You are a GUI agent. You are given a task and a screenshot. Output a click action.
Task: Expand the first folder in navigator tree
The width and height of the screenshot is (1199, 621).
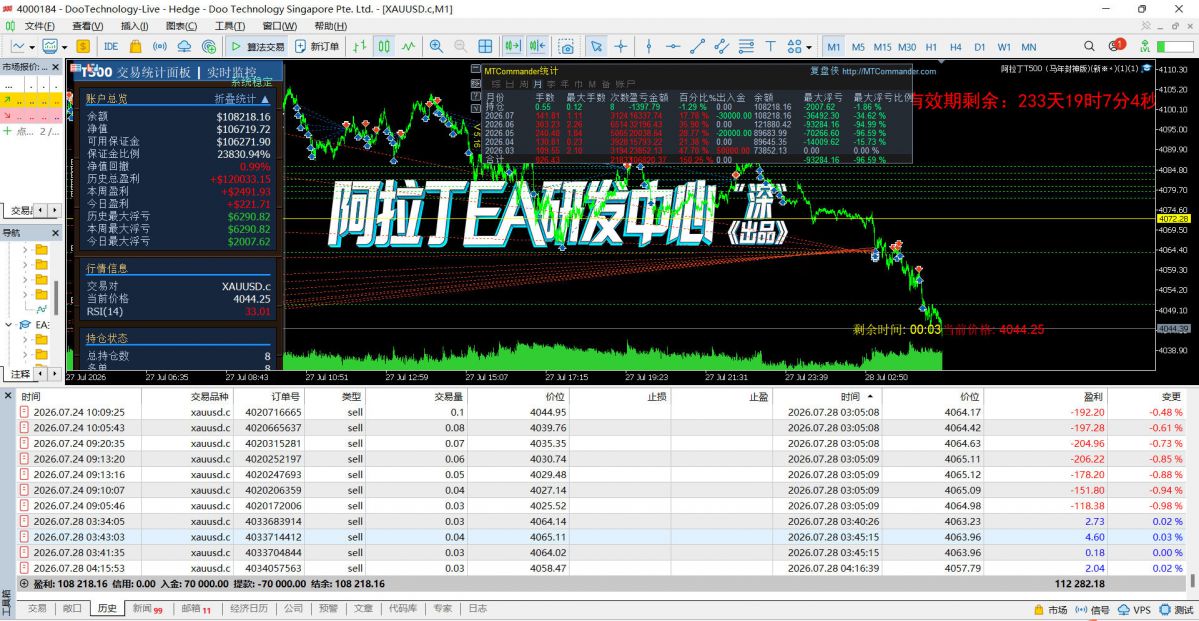25,250
